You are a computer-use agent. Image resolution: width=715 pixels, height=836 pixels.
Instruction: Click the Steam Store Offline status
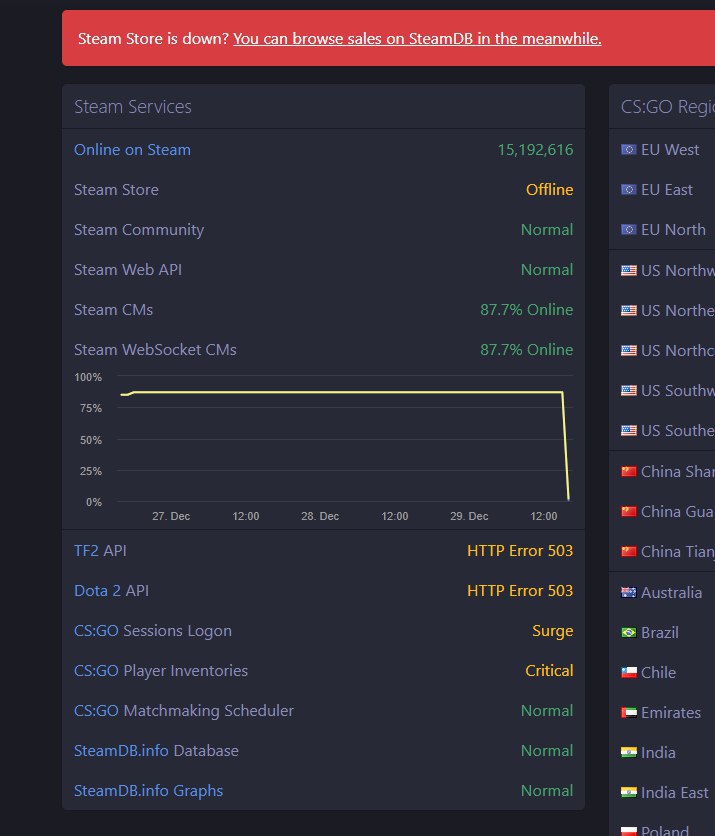549,190
